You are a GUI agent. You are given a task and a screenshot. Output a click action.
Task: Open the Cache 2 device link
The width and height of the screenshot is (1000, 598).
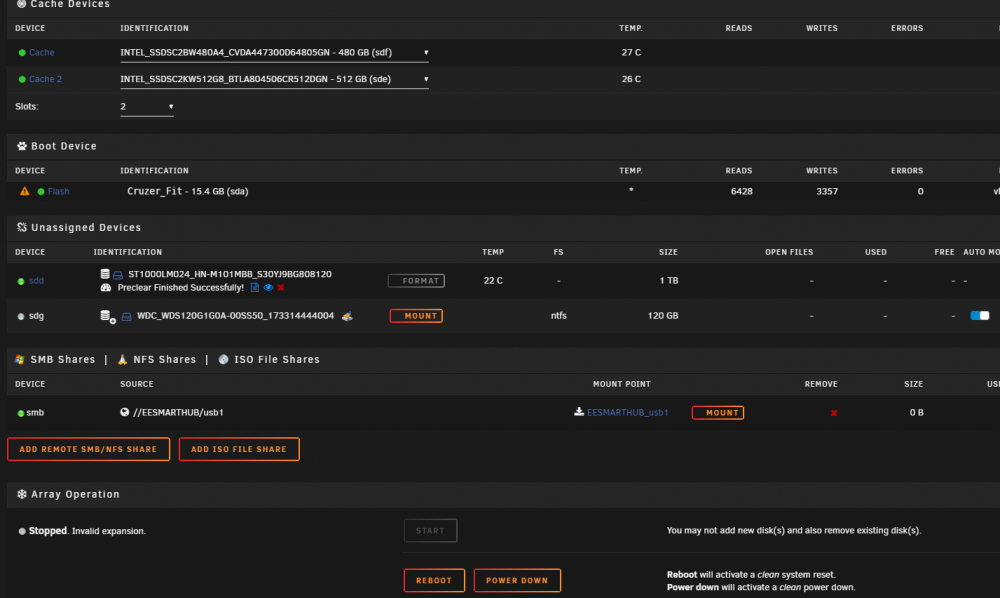click(45, 79)
